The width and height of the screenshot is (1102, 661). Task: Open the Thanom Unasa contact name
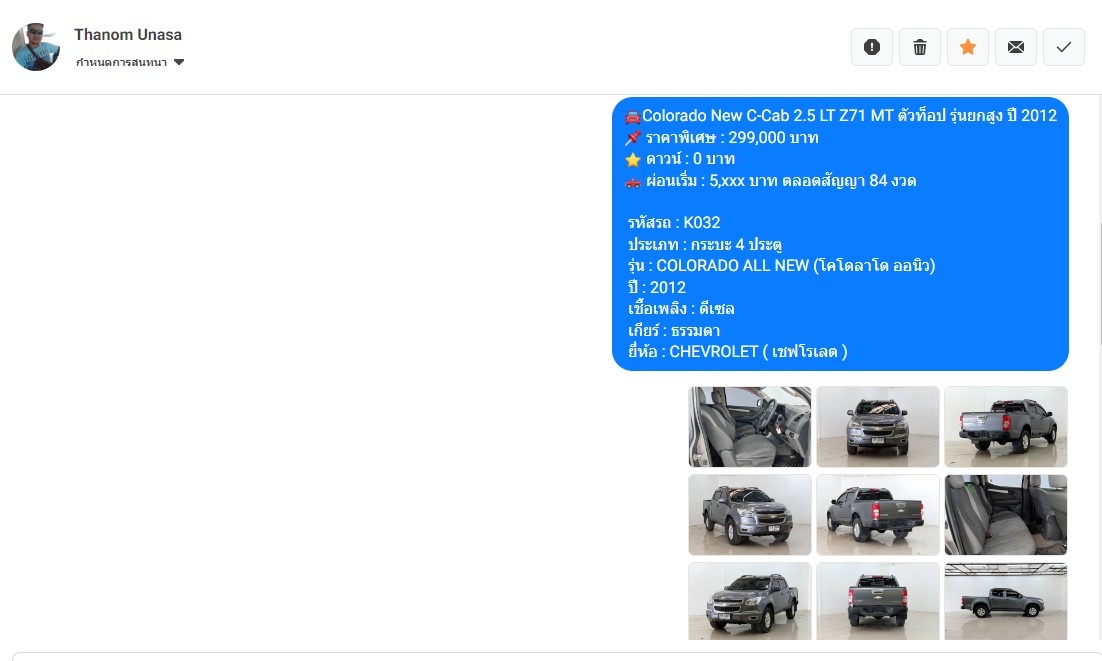tap(128, 34)
